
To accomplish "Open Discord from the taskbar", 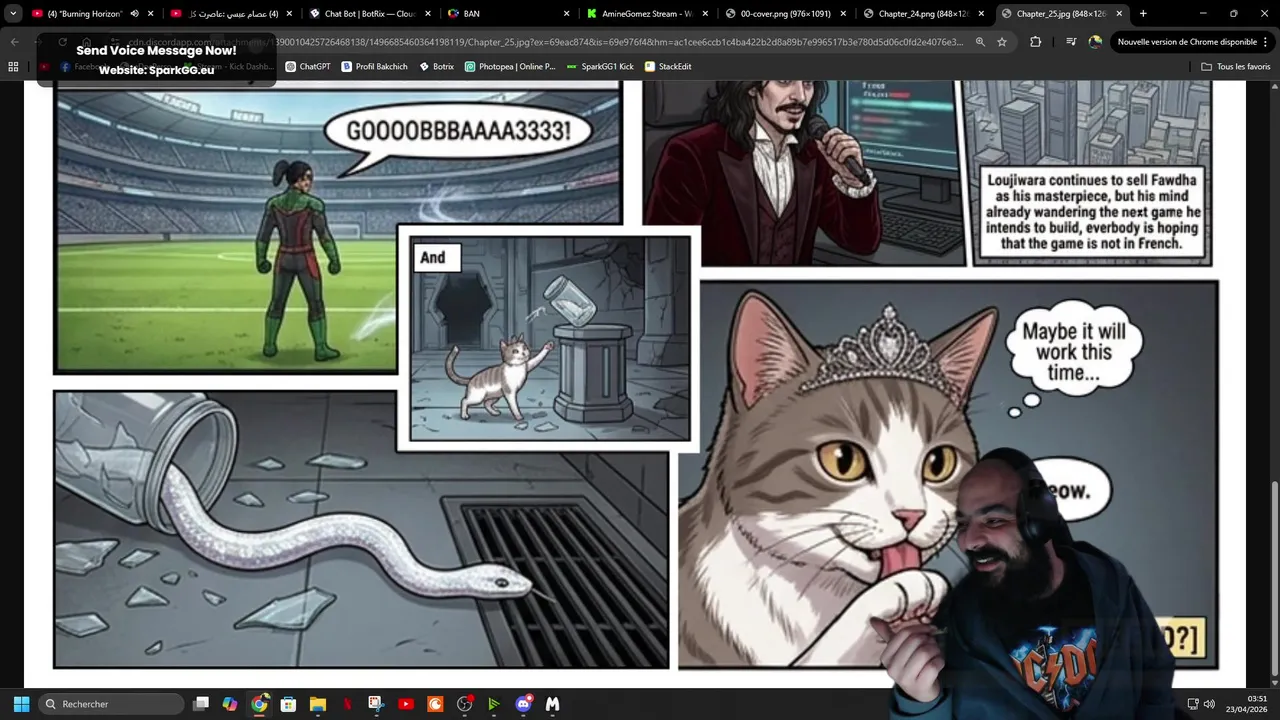I will coord(523,704).
